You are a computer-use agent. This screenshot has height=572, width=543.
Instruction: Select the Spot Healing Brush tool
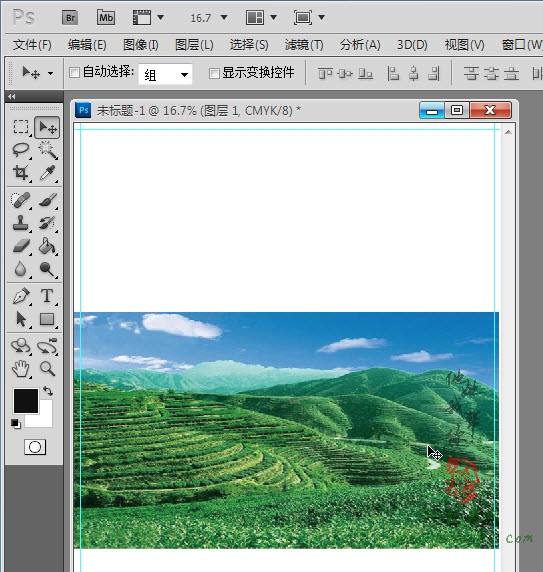[21, 200]
